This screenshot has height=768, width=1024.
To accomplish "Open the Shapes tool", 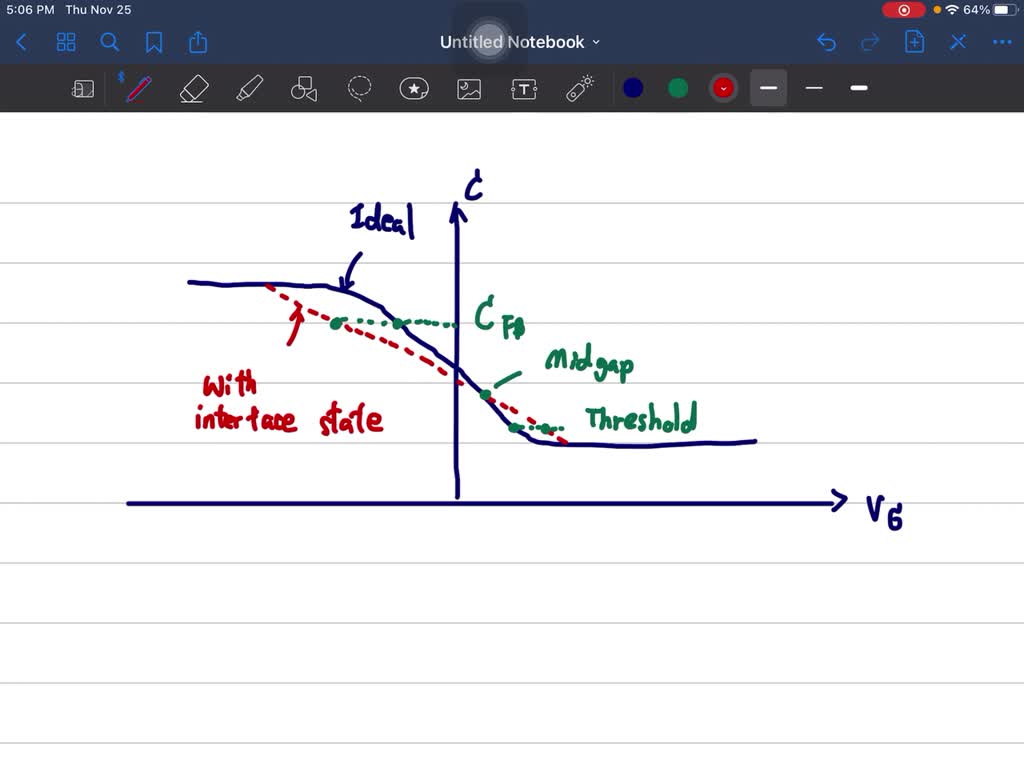I will click(303, 88).
